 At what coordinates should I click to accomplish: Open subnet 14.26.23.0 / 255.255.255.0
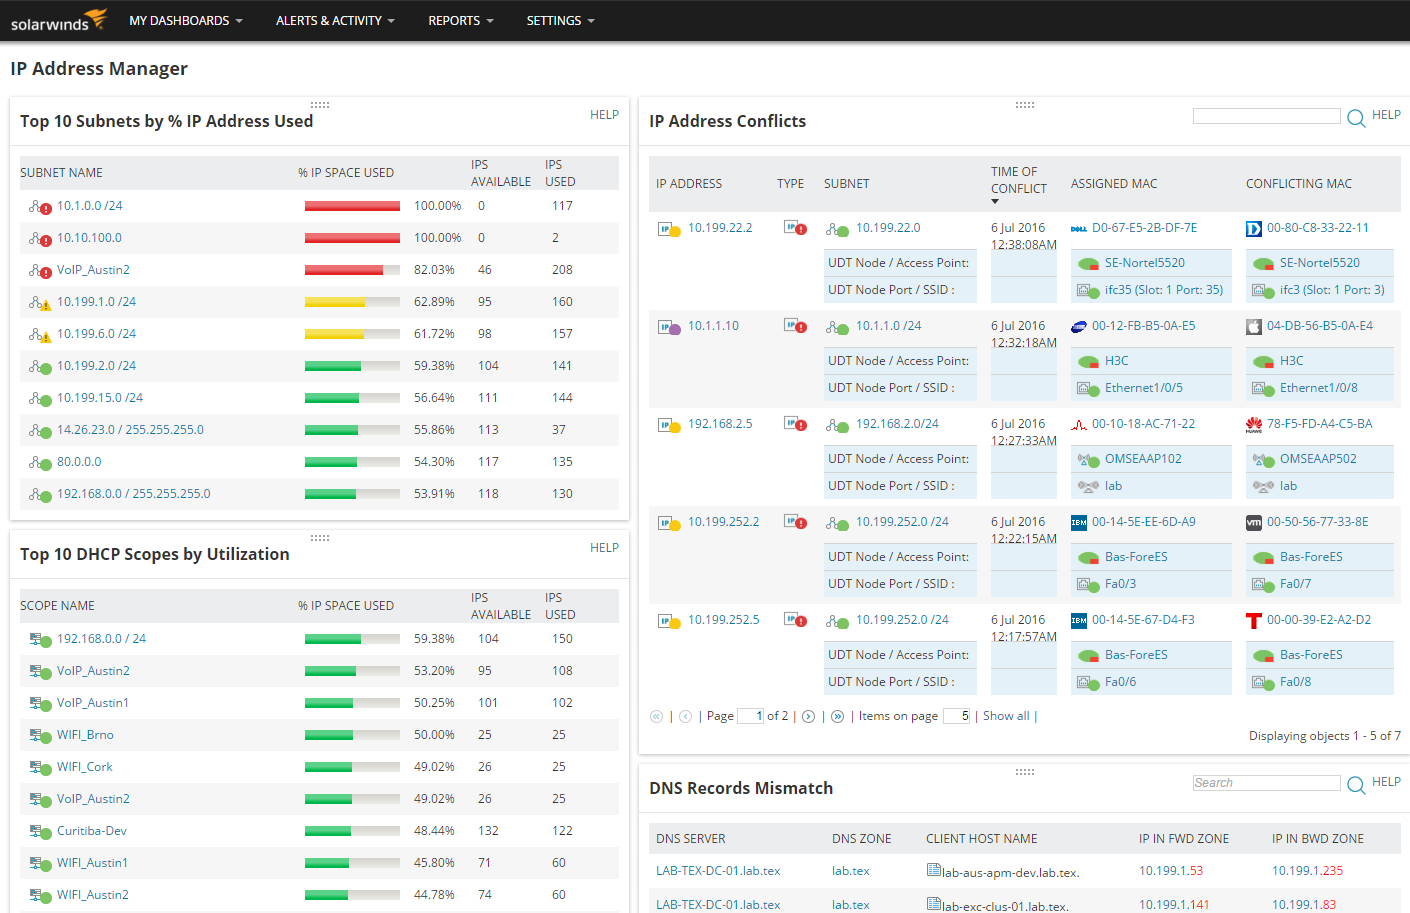(130, 430)
